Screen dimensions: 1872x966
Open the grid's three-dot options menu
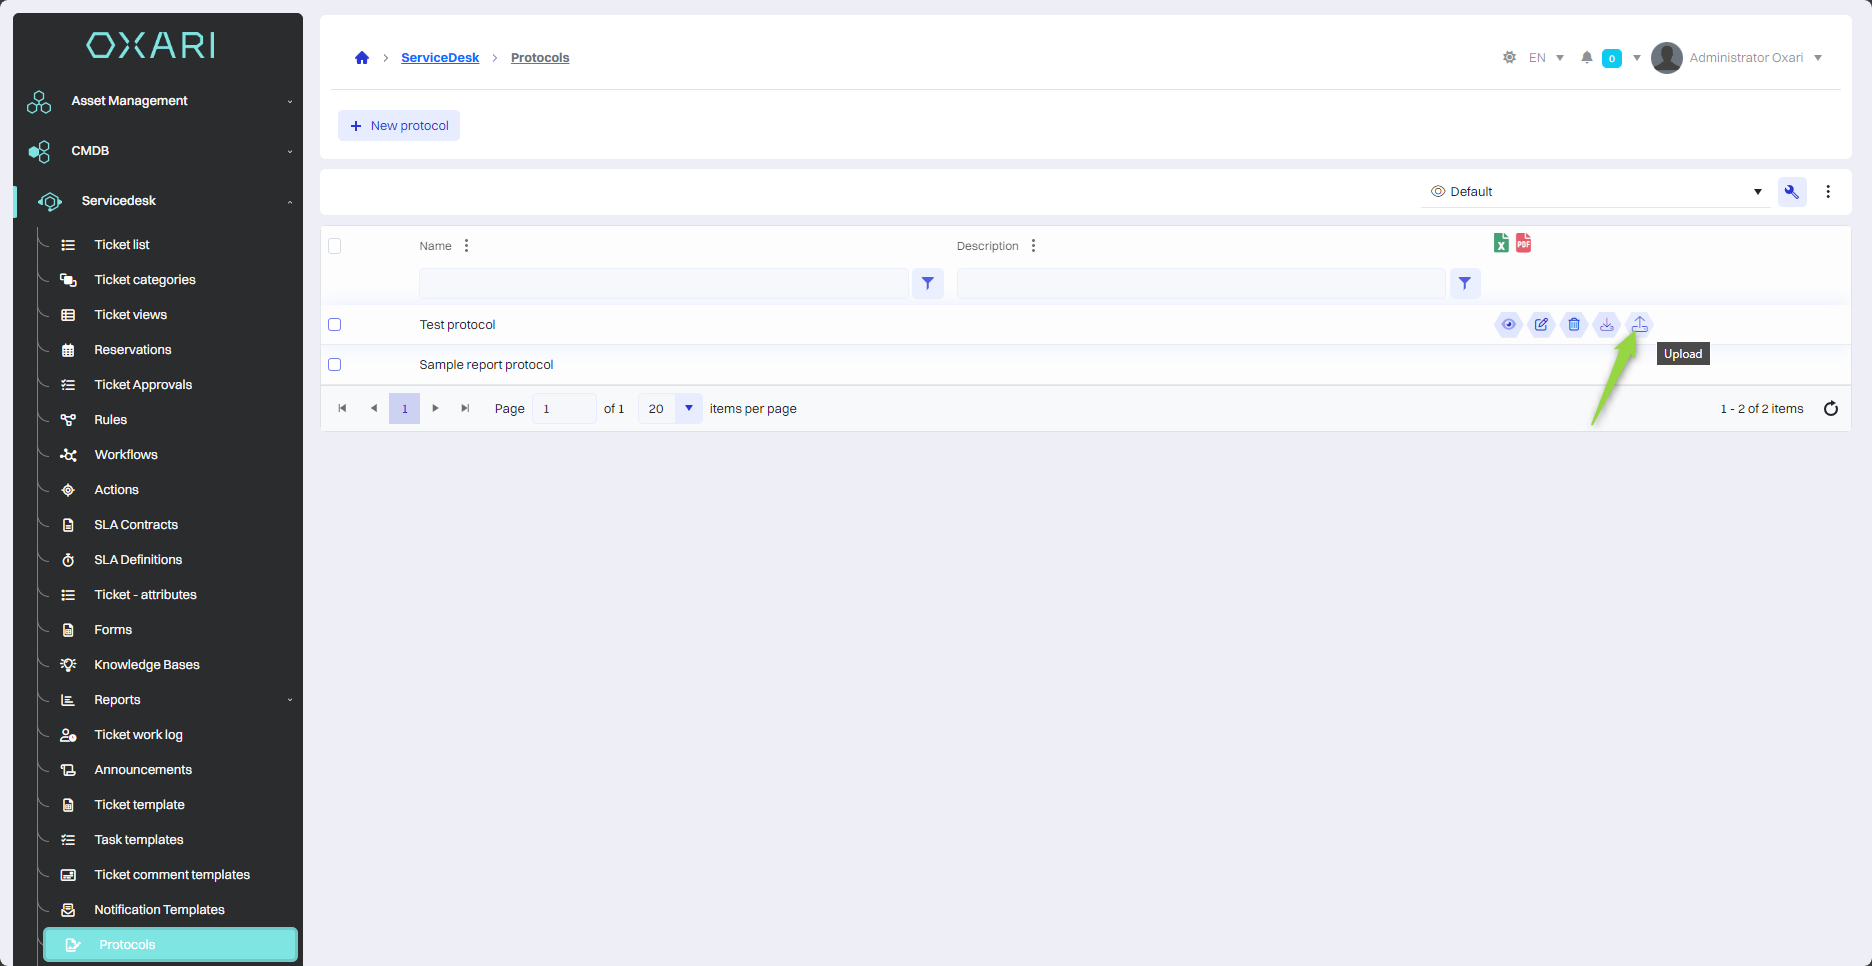tap(1828, 192)
